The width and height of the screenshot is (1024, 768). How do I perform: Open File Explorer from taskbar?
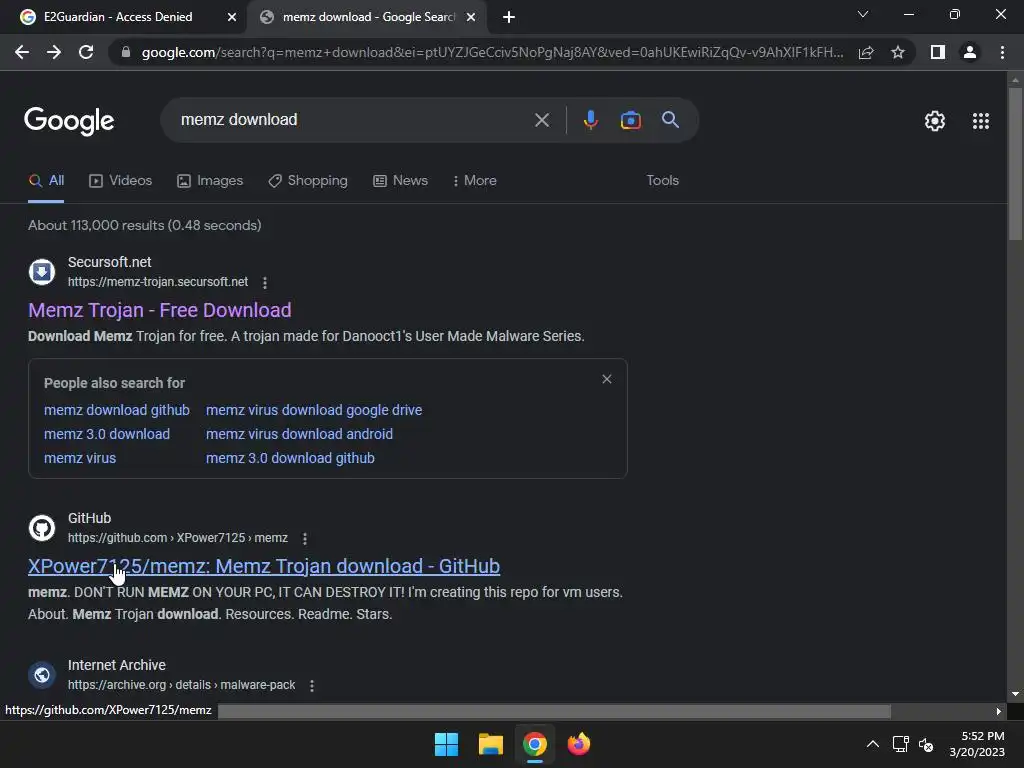490,744
